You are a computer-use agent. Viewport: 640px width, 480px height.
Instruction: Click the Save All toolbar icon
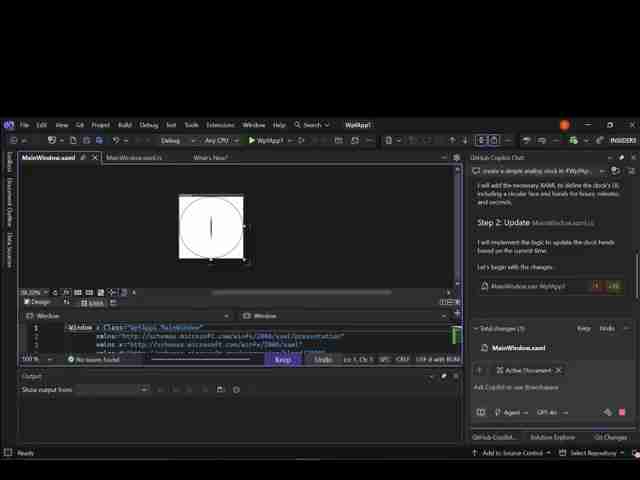(99, 140)
